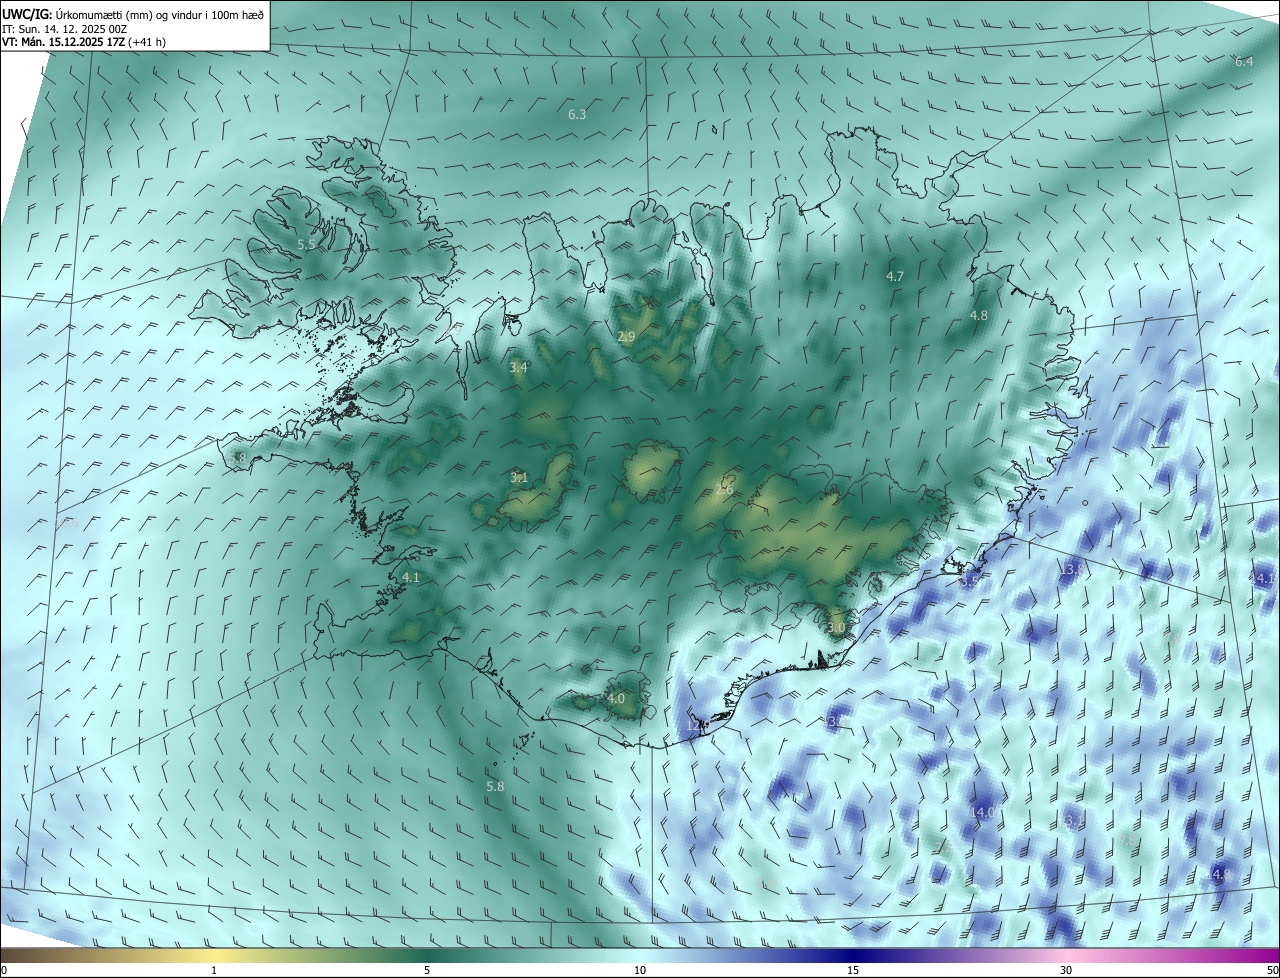Click the 5.5 value on the Westfjords
Screen dimensions: 1280x978
(x=306, y=244)
